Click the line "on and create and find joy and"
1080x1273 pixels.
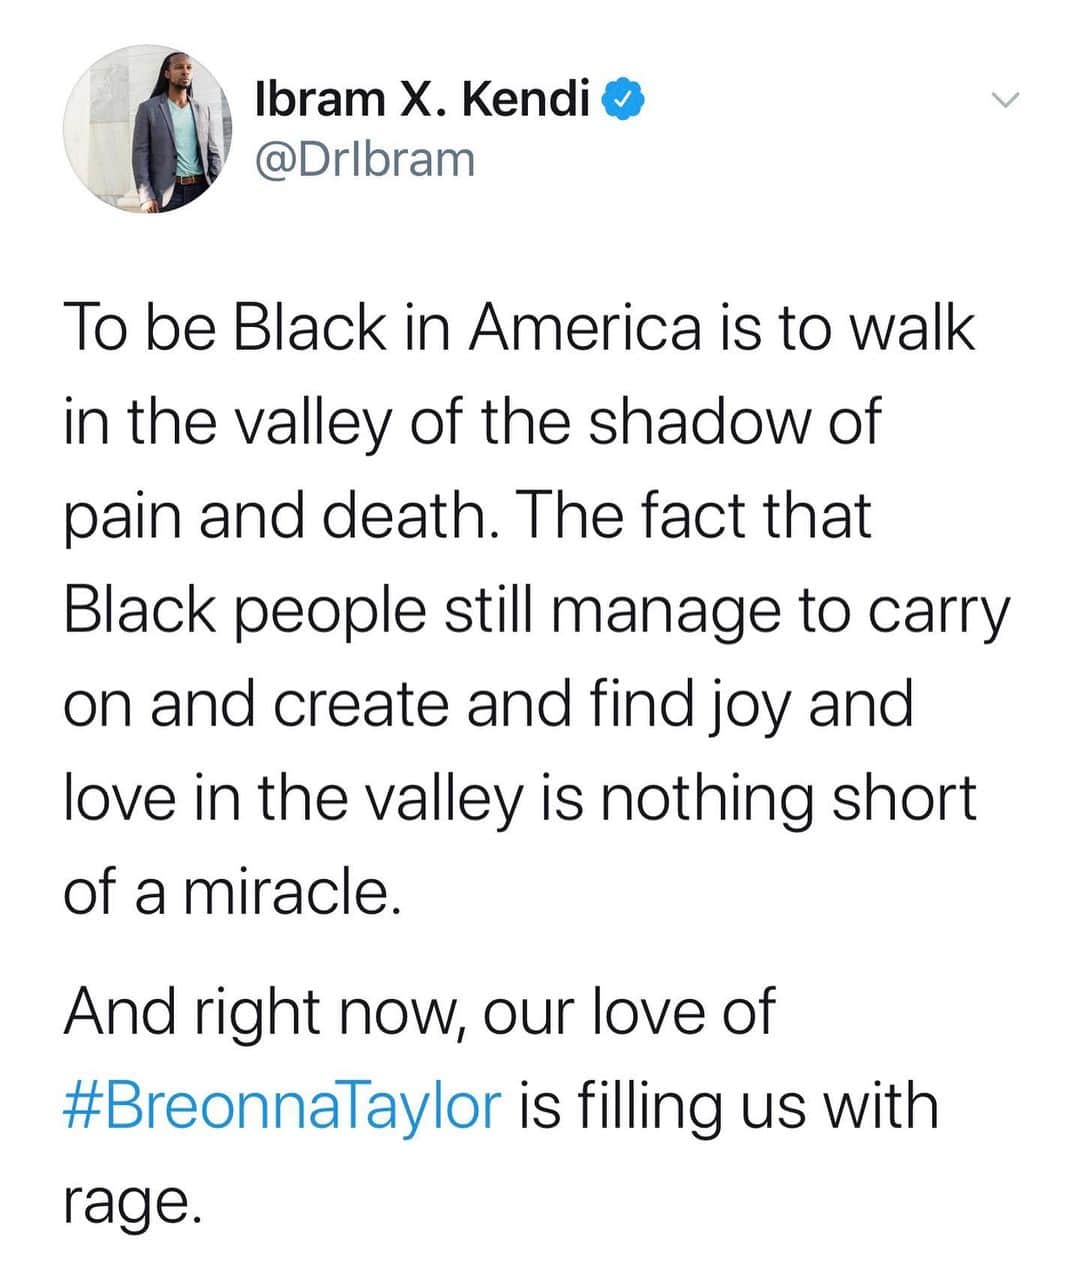489,703
